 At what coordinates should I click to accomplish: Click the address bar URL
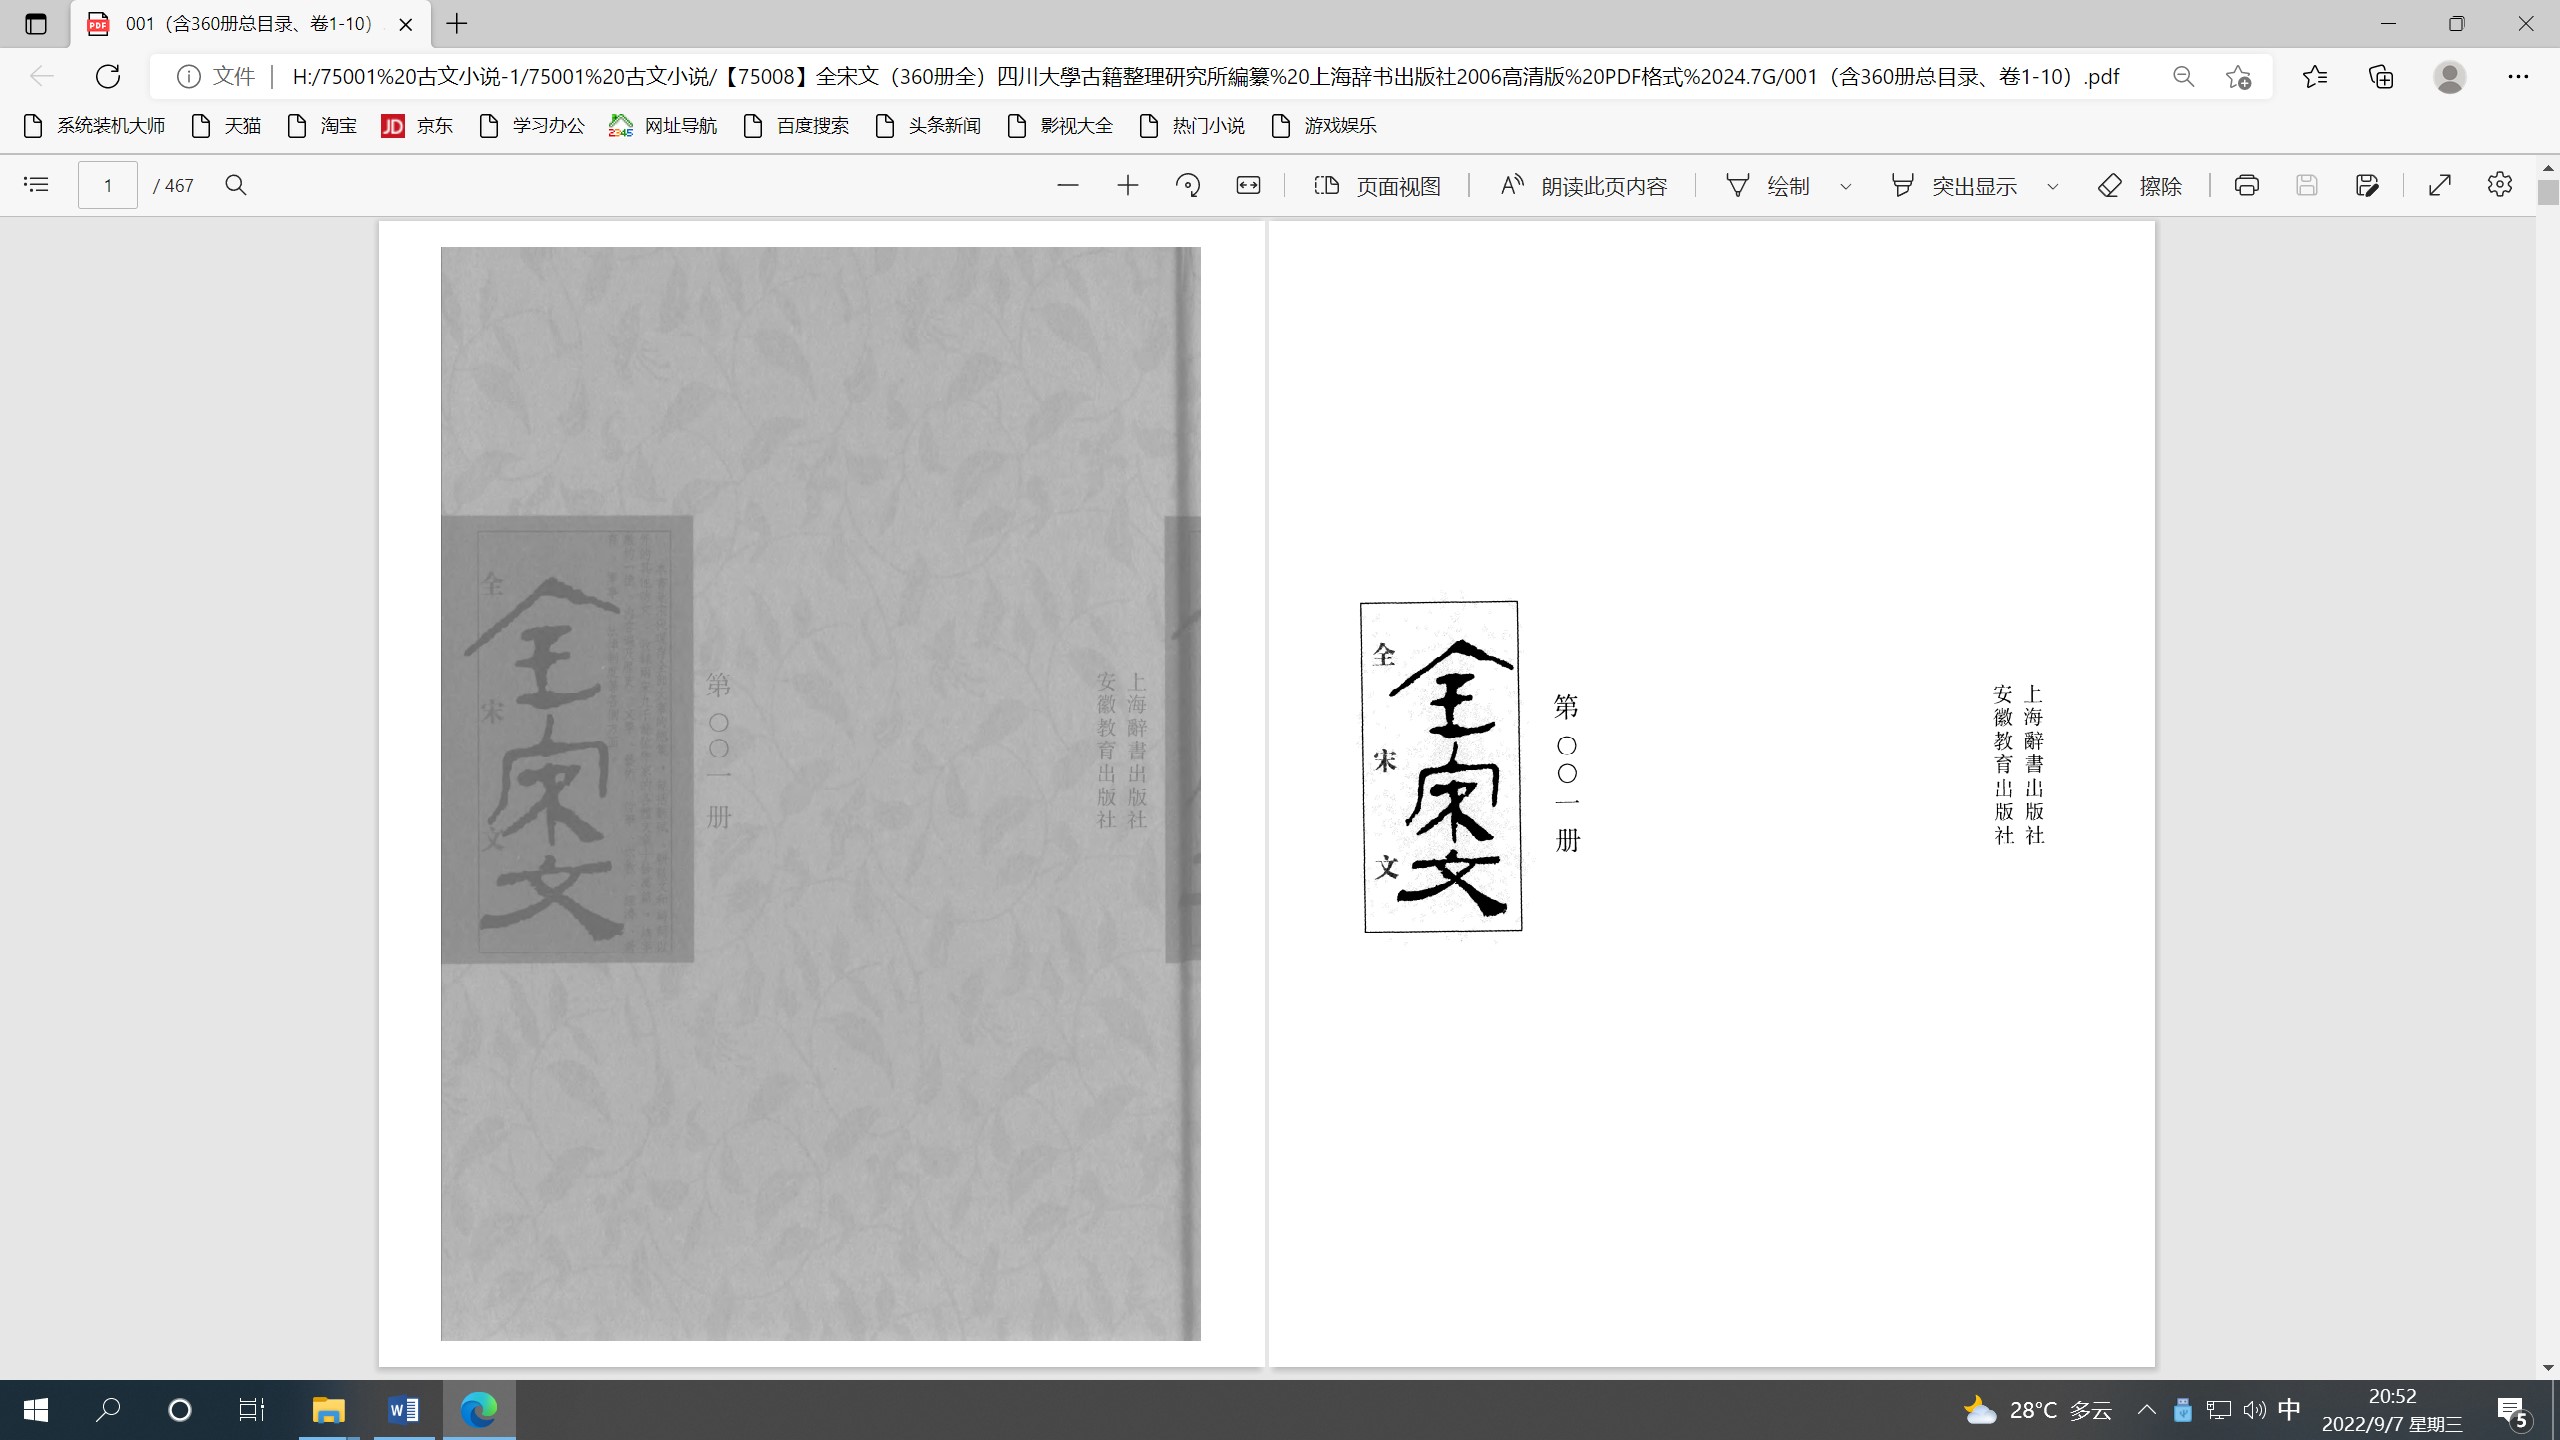[x=1205, y=77]
